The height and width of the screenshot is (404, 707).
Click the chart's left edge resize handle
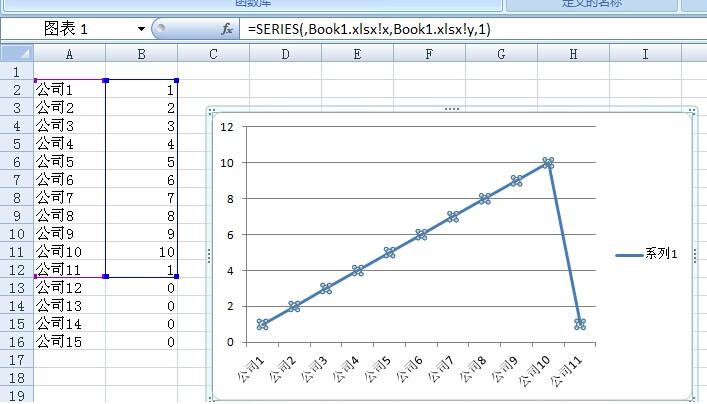[x=209, y=256]
